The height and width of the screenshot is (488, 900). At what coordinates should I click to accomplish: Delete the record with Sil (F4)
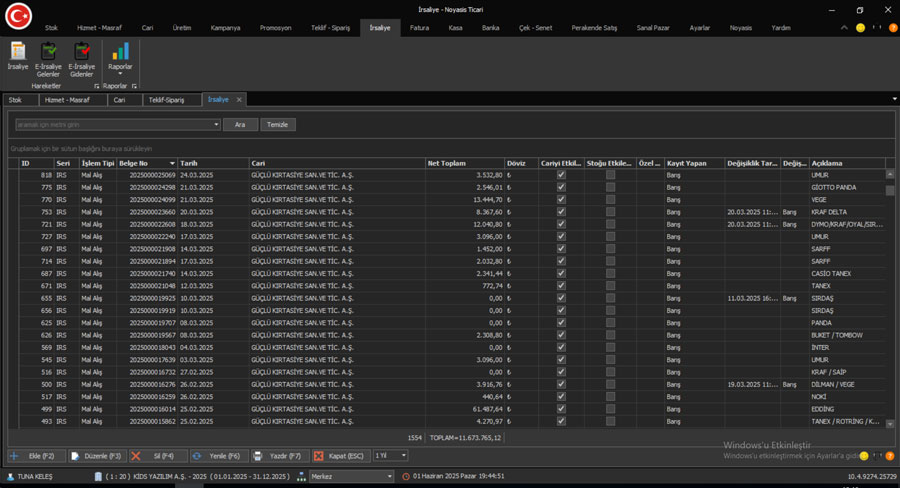158,456
